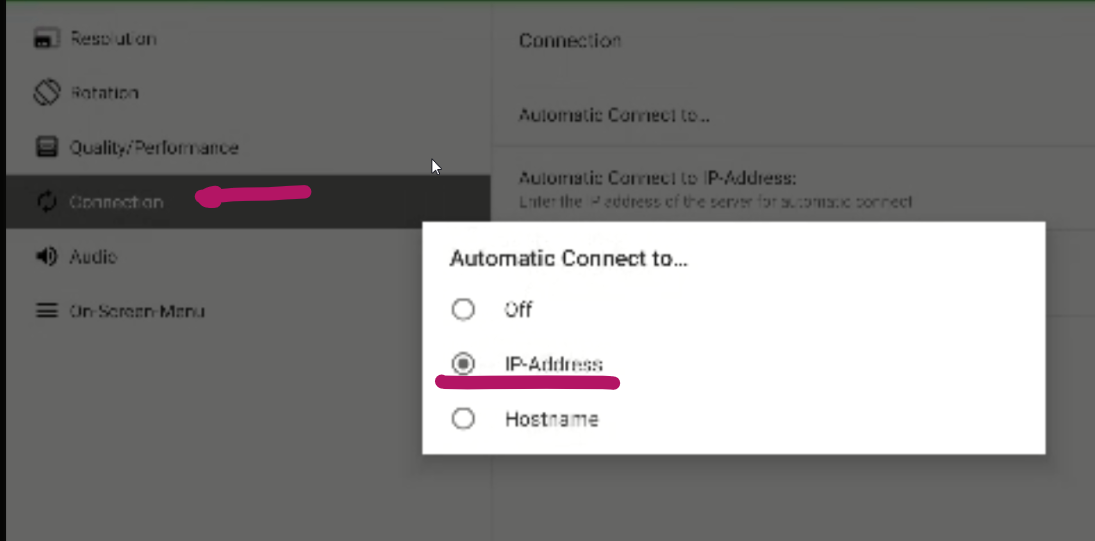Open the On-Screen Menu settings label
The image size is (1095, 541).
point(137,311)
